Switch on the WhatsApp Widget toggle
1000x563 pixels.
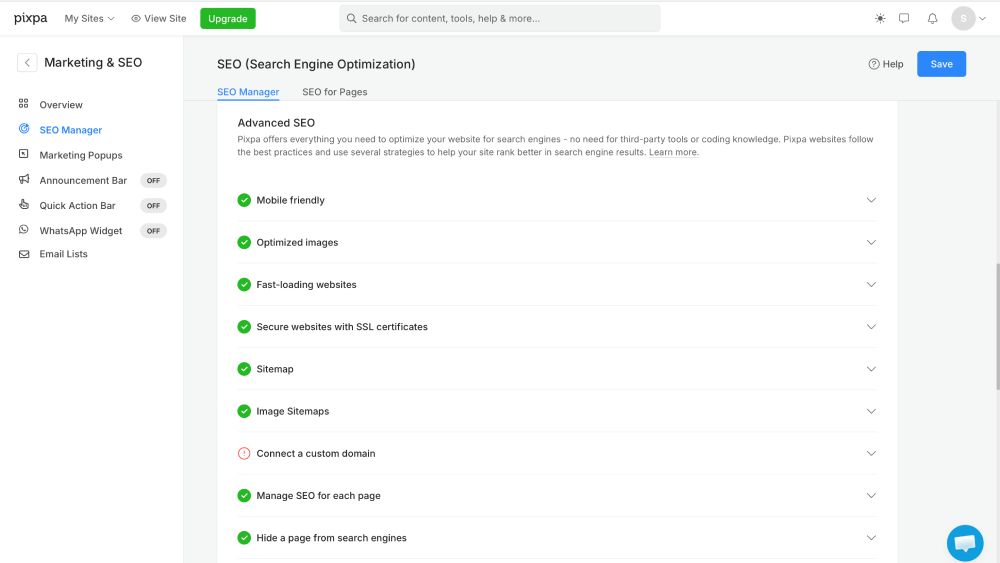point(153,231)
